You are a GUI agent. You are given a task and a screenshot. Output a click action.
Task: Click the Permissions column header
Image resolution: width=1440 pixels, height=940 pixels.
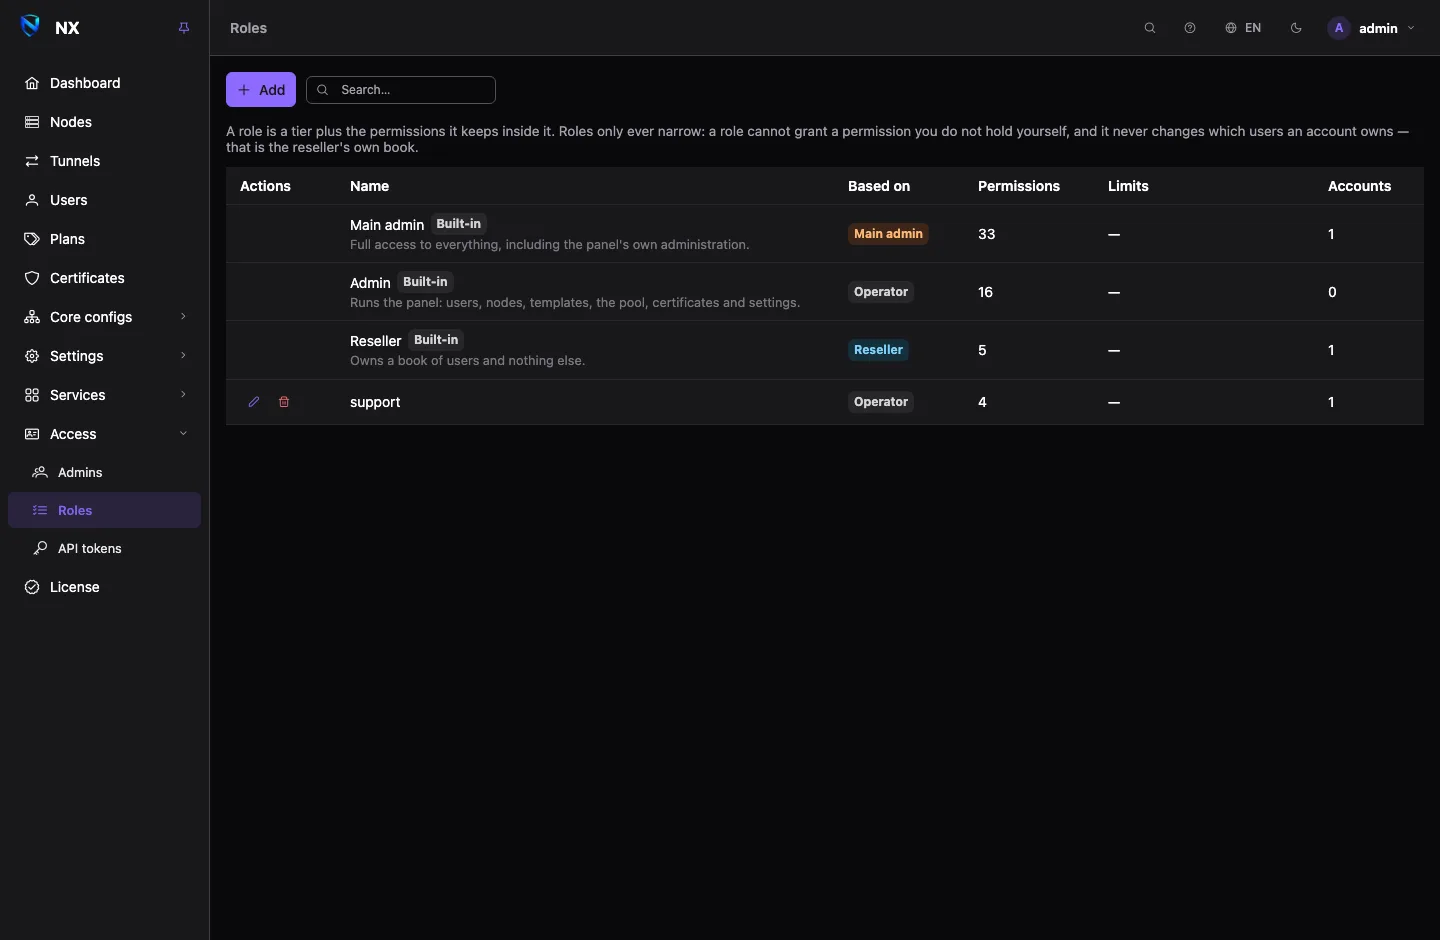tap(1019, 186)
